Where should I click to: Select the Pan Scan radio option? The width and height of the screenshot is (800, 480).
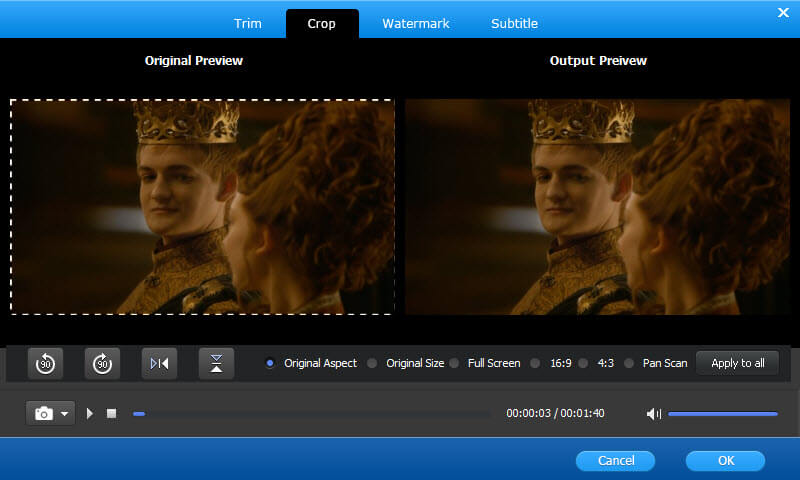pyautogui.click(x=629, y=363)
